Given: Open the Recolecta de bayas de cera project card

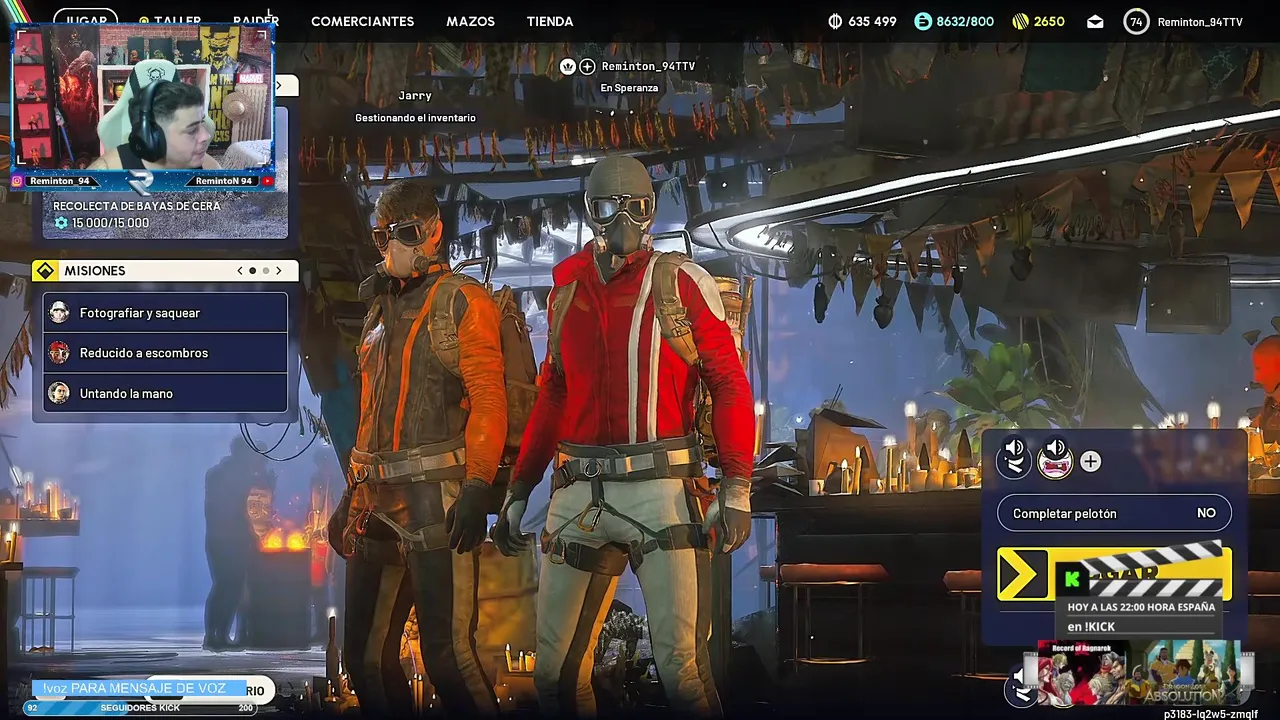Looking at the screenshot, I should point(165,214).
